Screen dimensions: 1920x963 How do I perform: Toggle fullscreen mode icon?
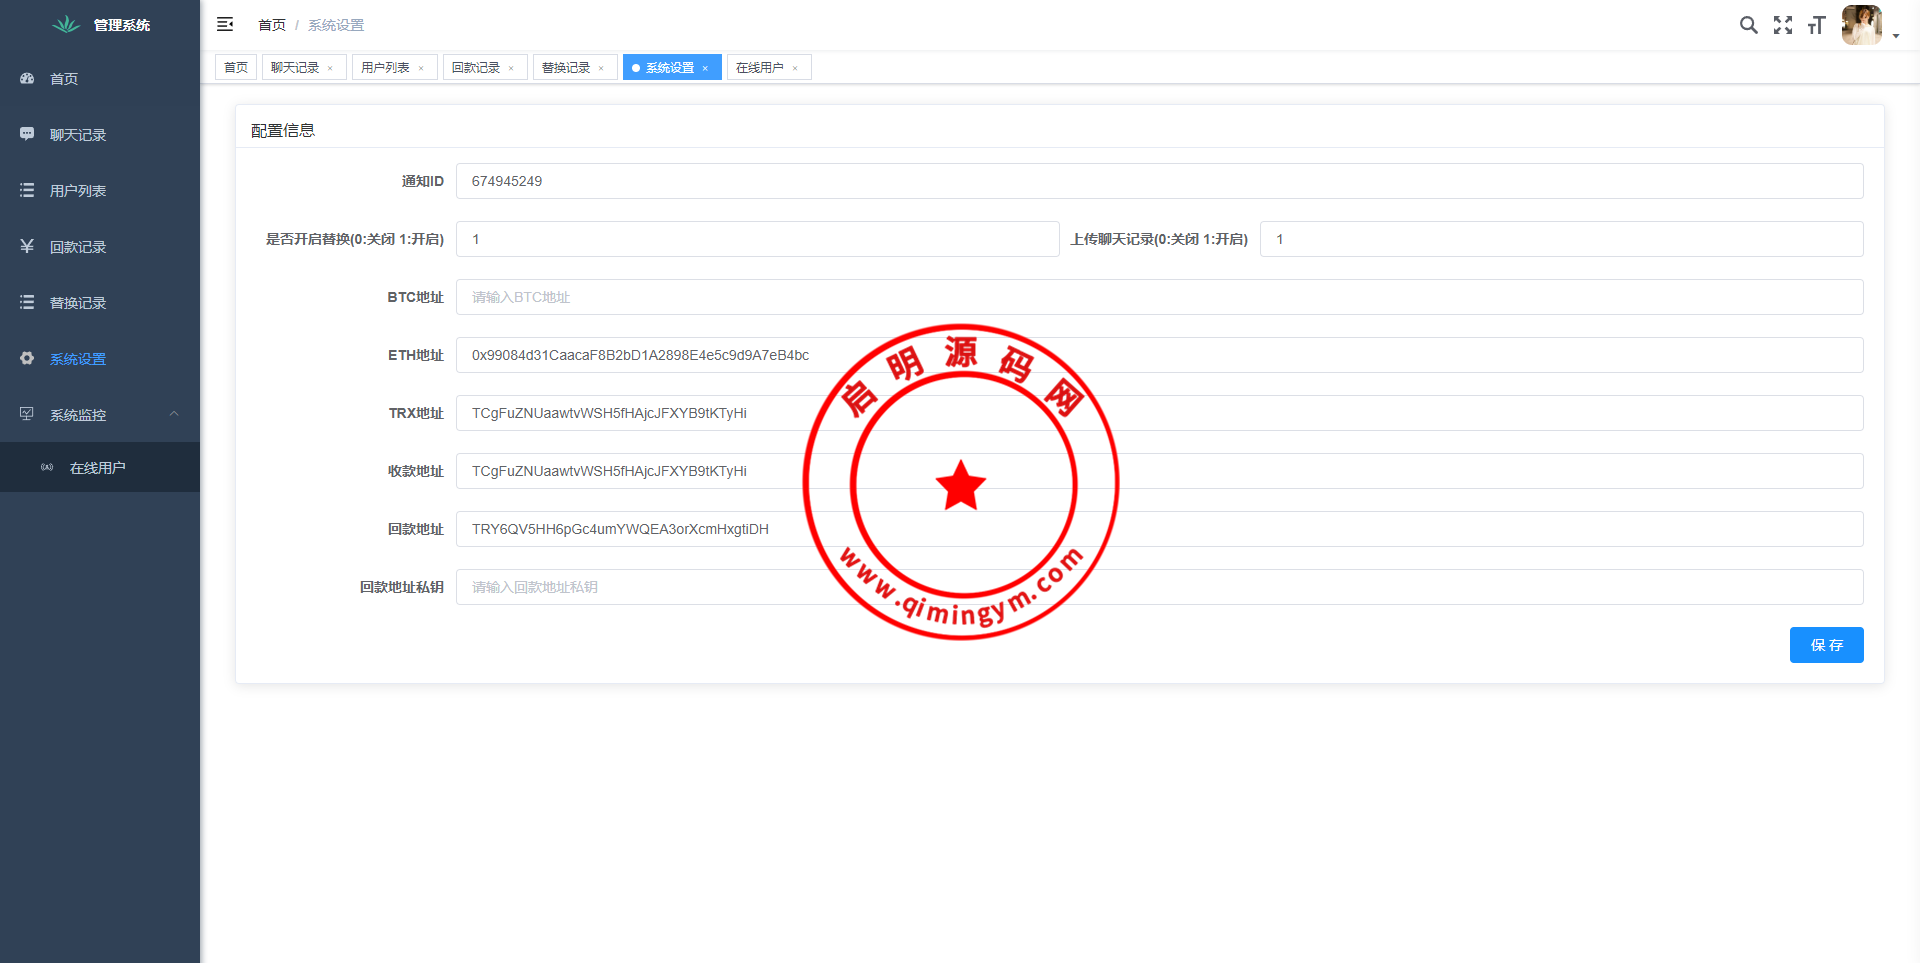pyautogui.click(x=1783, y=25)
